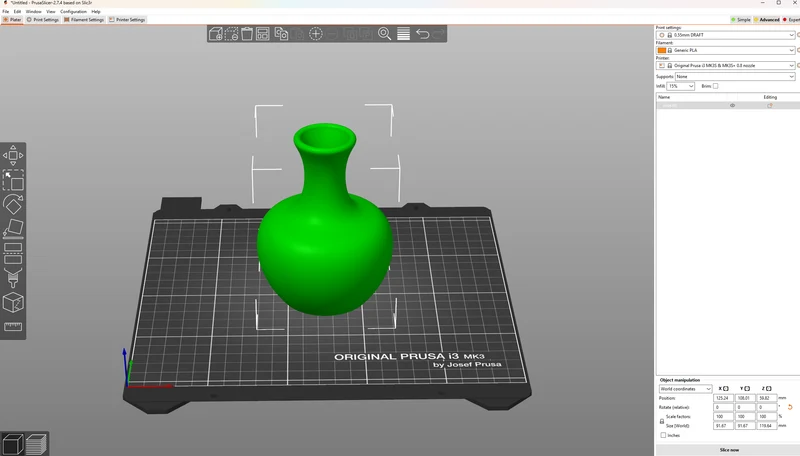800x456 pixels.
Task: Open the Window menu
Action: [34, 11]
